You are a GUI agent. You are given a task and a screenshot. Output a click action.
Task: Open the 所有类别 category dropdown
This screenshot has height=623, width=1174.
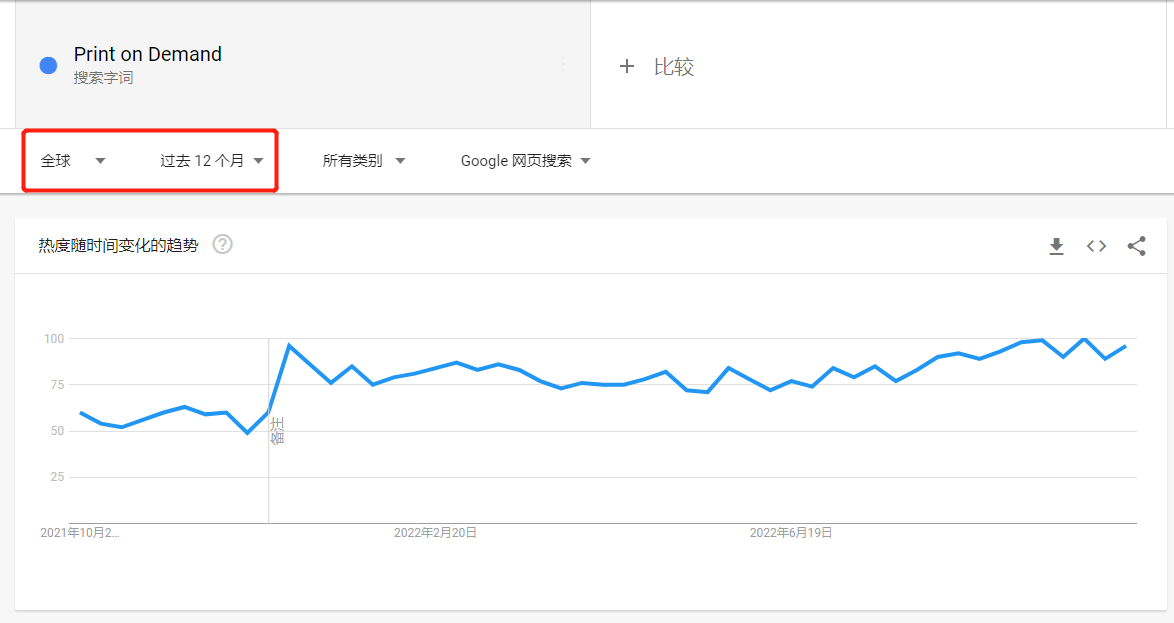pyautogui.click(x=363, y=161)
